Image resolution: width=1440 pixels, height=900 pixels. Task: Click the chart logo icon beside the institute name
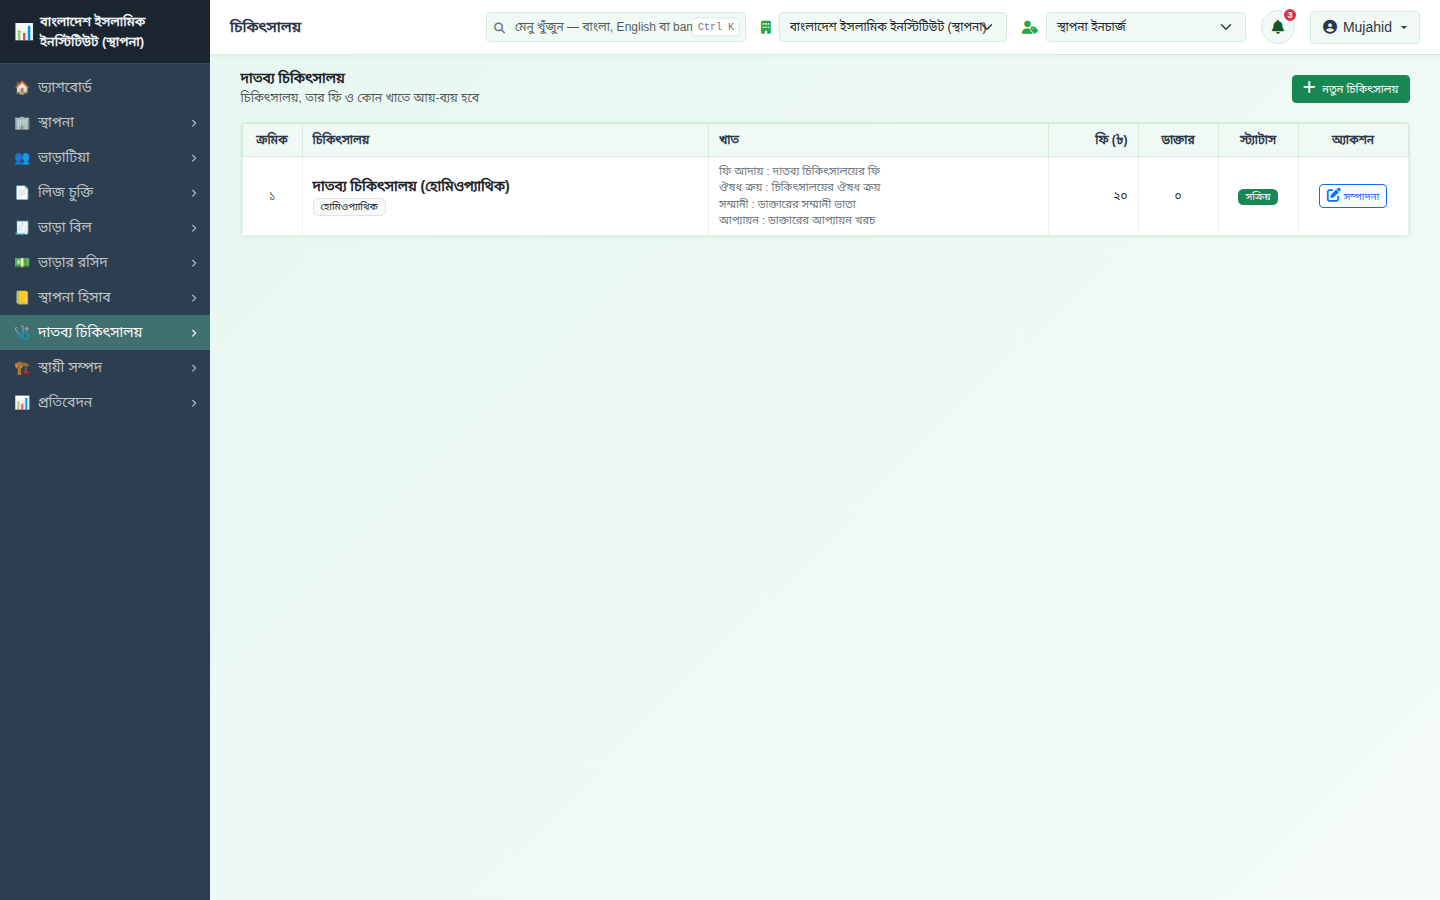pos(24,32)
